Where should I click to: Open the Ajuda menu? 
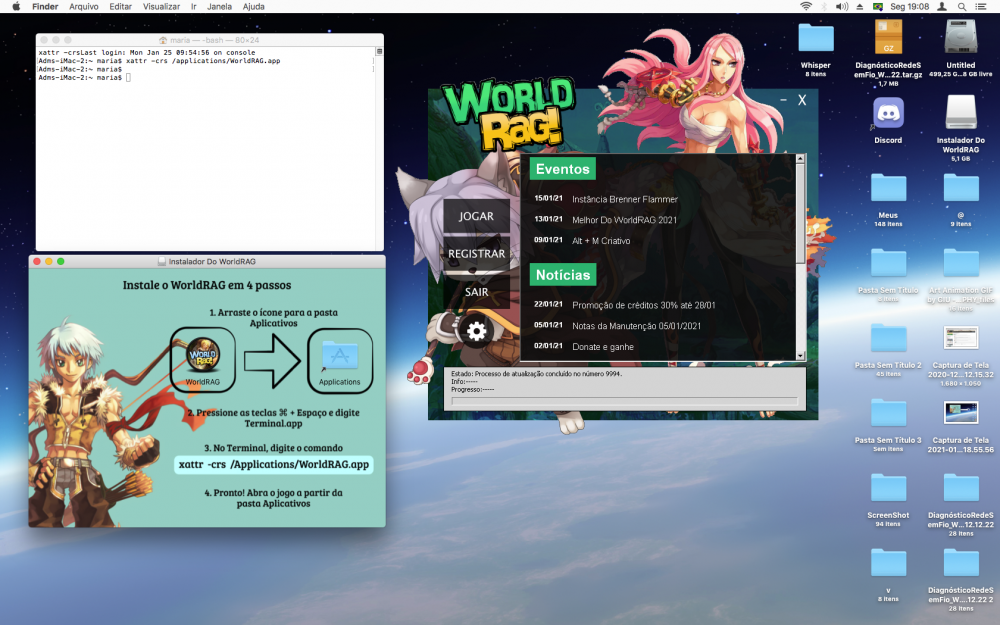pyautogui.click(x=253, y=6)
